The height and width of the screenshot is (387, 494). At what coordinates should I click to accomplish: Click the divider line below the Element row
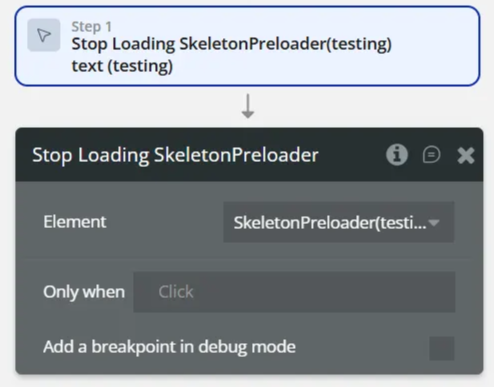(x=249, y=258)
